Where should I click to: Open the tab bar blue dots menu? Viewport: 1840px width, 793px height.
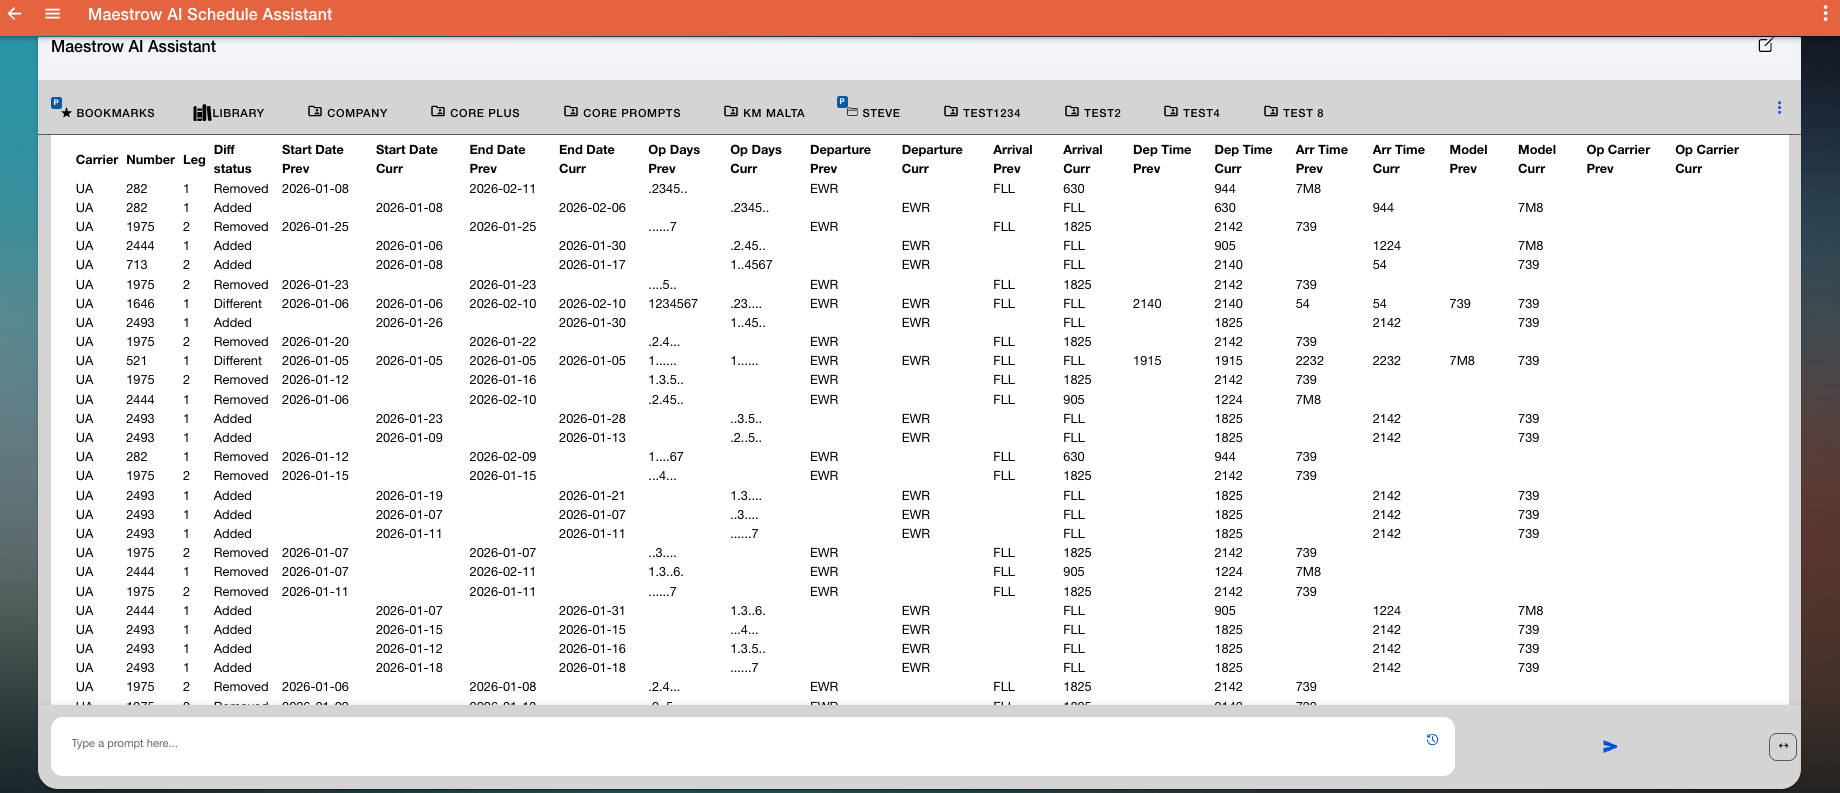(1779, 108)
